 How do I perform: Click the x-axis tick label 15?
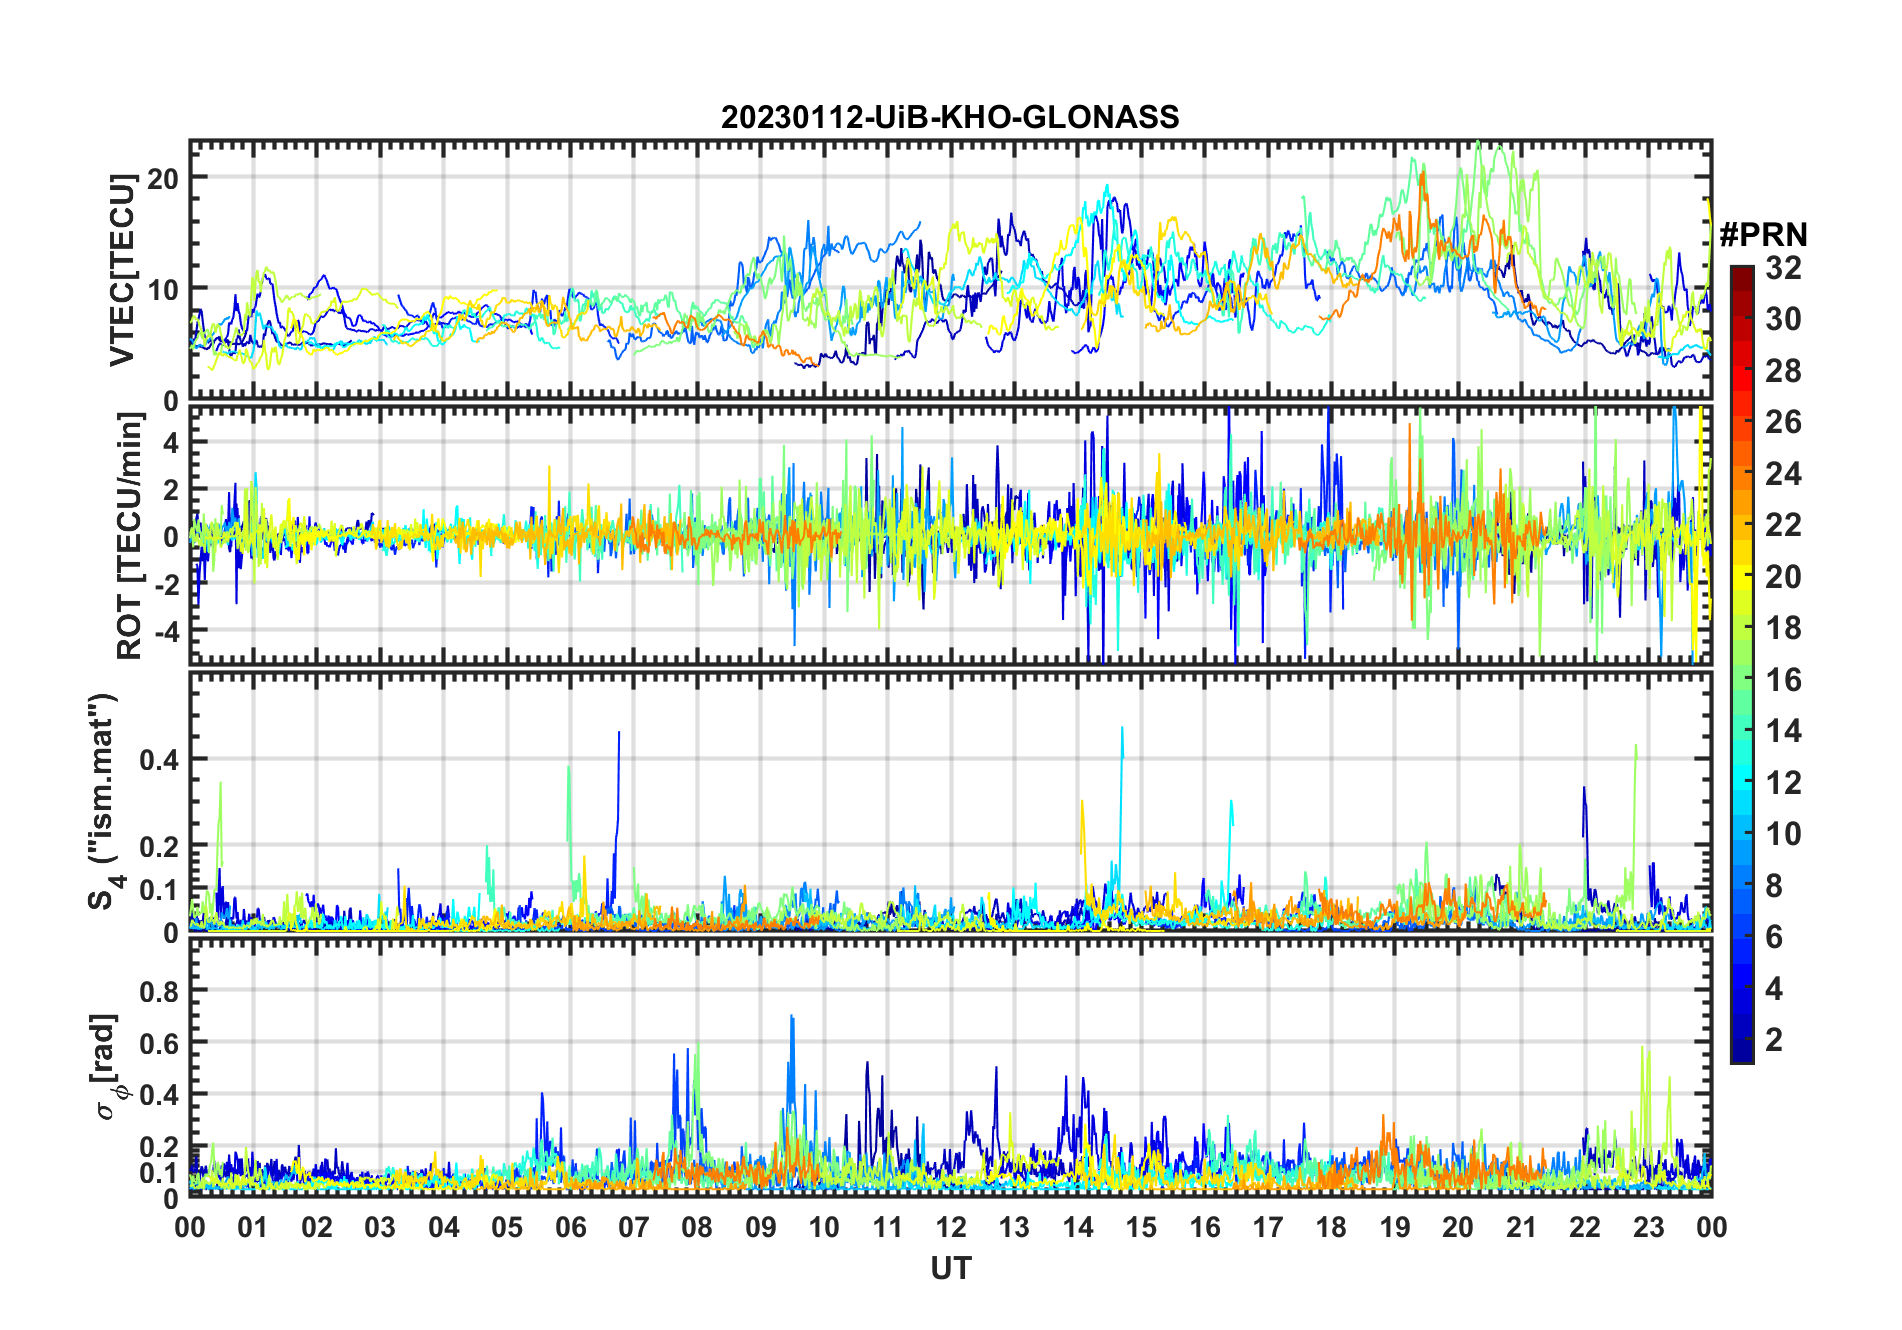click(1141, 1228)
